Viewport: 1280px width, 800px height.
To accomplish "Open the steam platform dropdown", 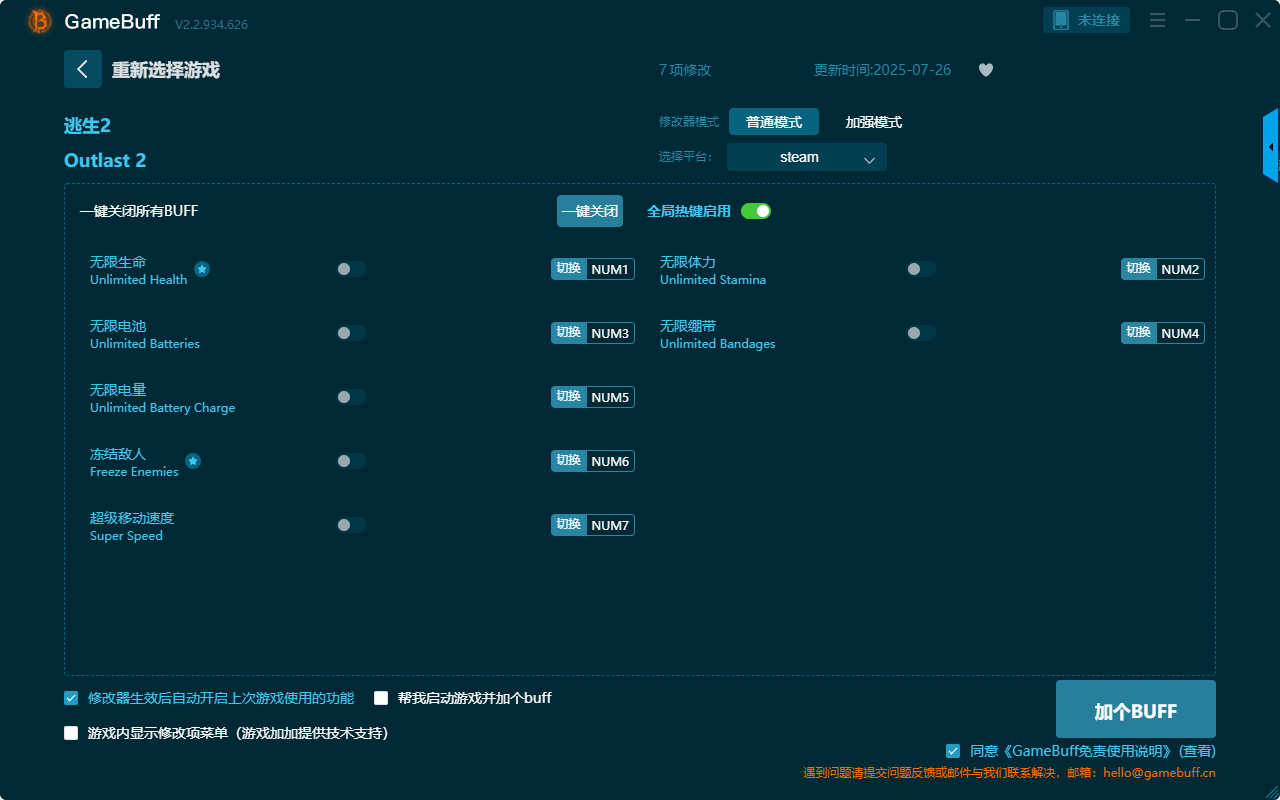I will click(807, 157).
